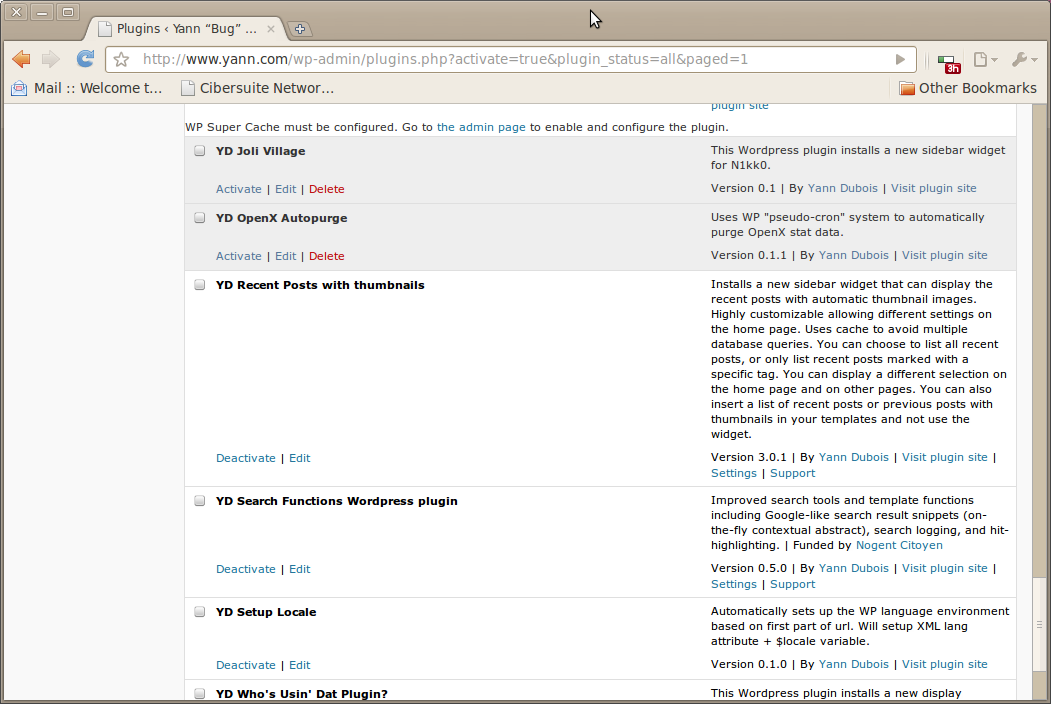Activate the YD OpenX Autopurge plugin

coord(239,256)
